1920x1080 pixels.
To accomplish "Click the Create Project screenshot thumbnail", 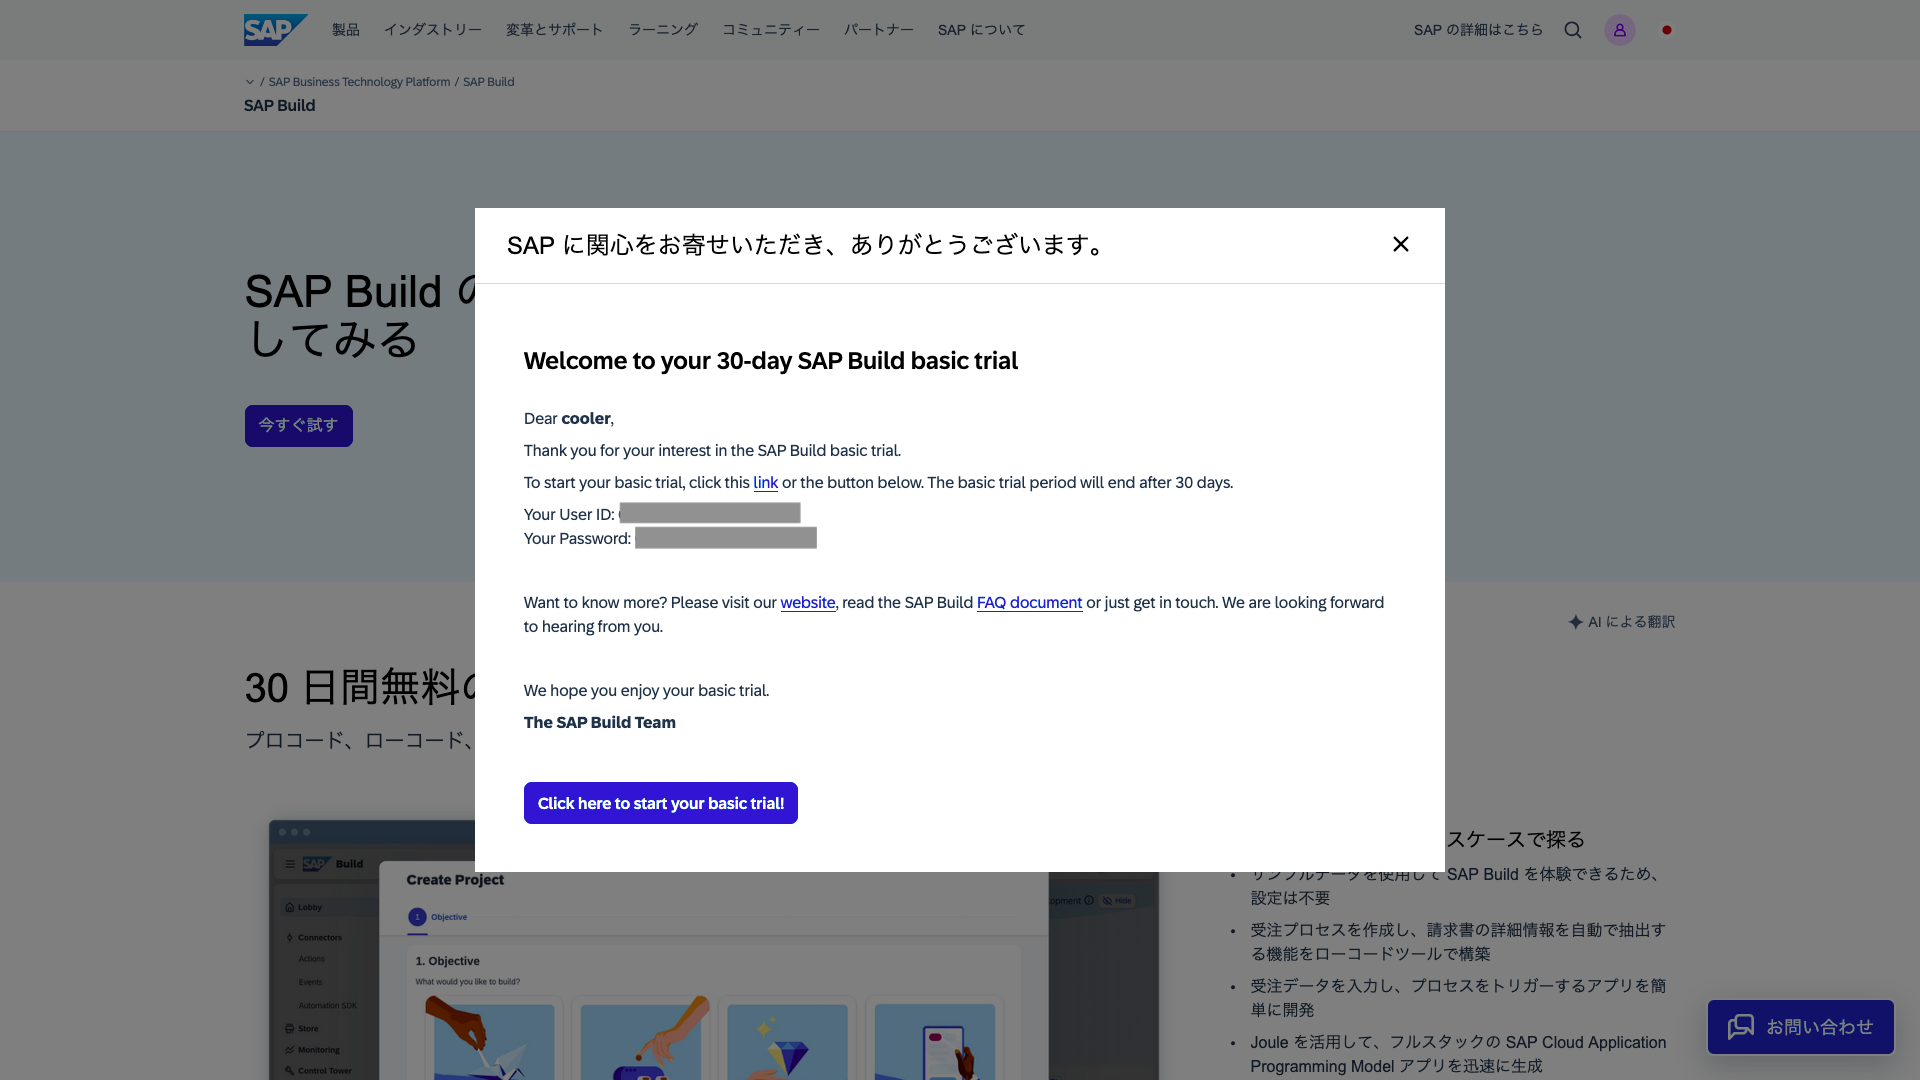I will click(x=713, y=975).
